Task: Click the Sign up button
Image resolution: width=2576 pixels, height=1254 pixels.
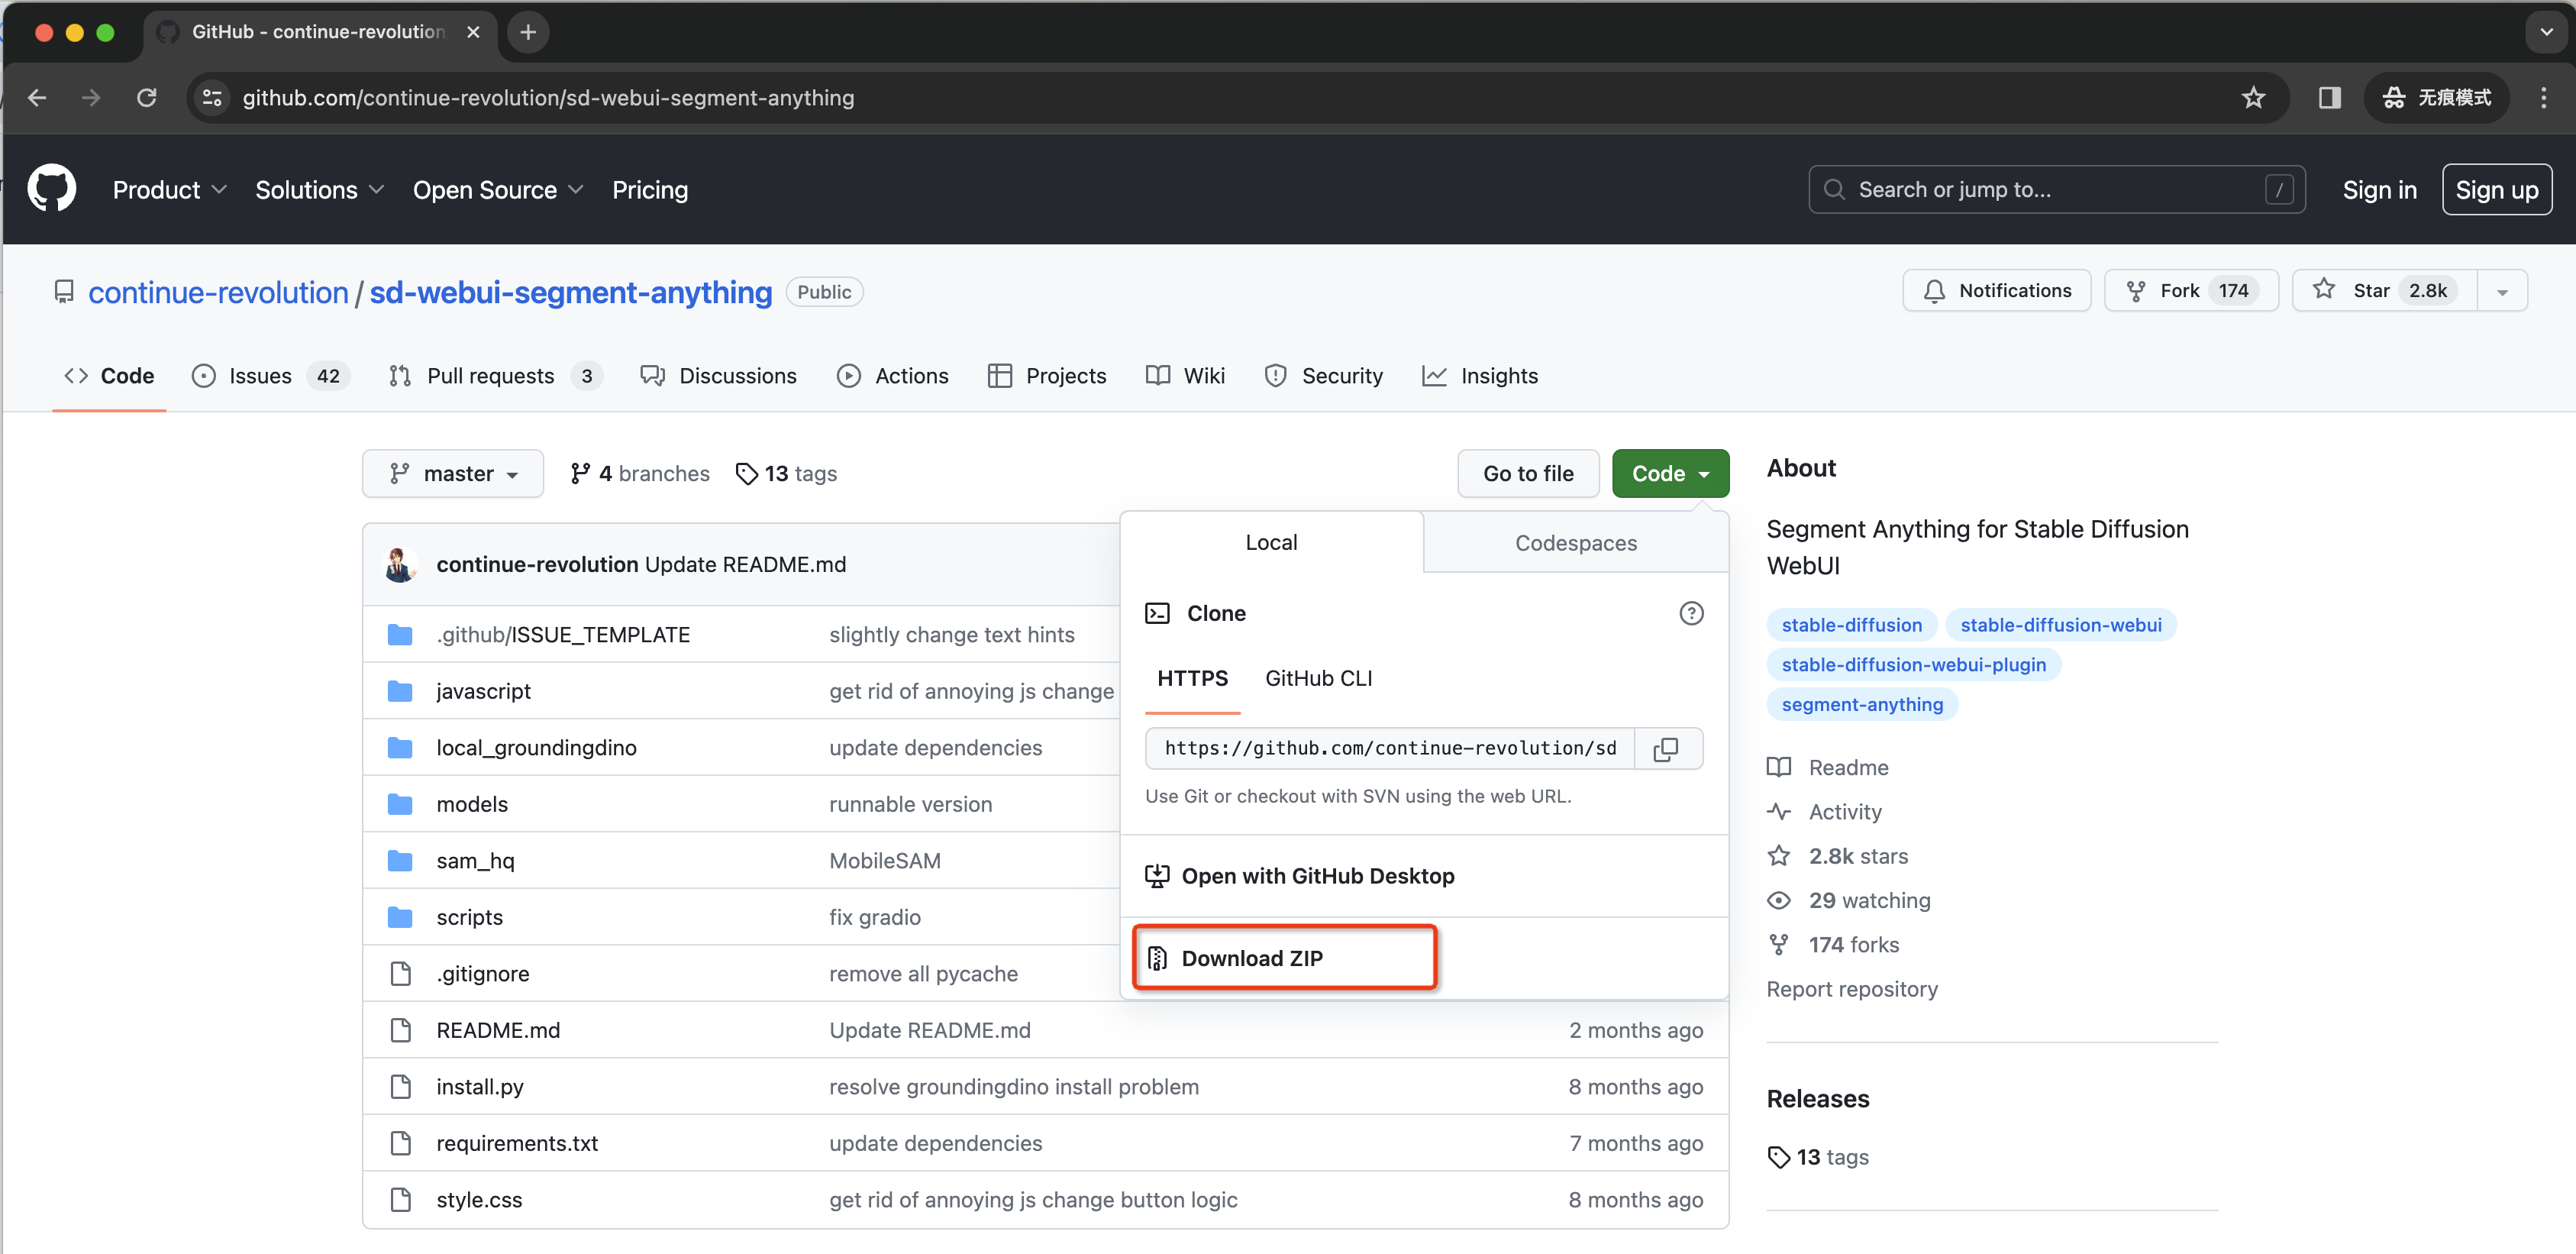Action: 2496,190
